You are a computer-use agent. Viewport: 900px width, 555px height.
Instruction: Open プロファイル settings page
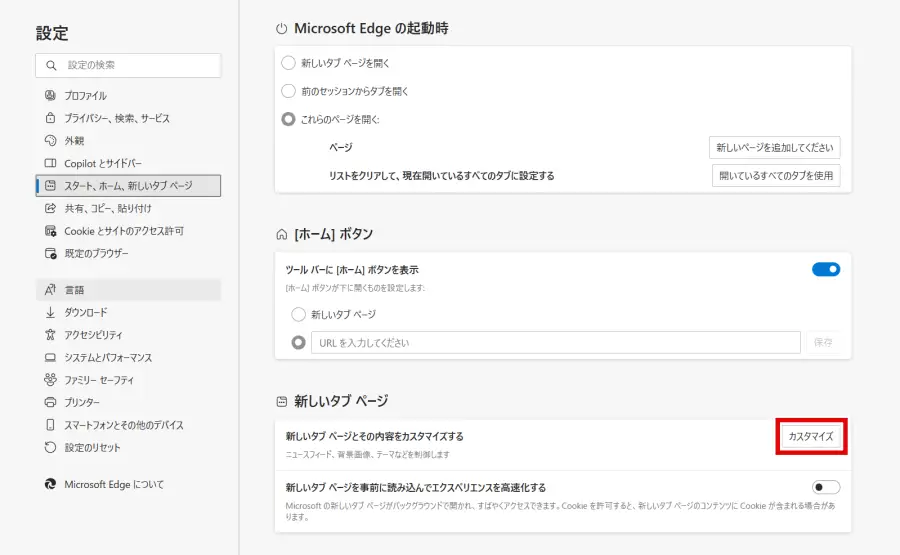tap(128, 95)
